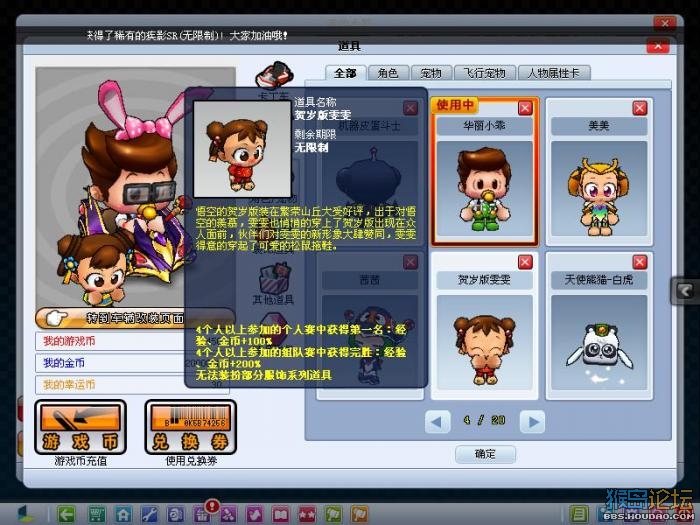
Task: Expand the side panel arrow on right edge
Action: [685, 291]
